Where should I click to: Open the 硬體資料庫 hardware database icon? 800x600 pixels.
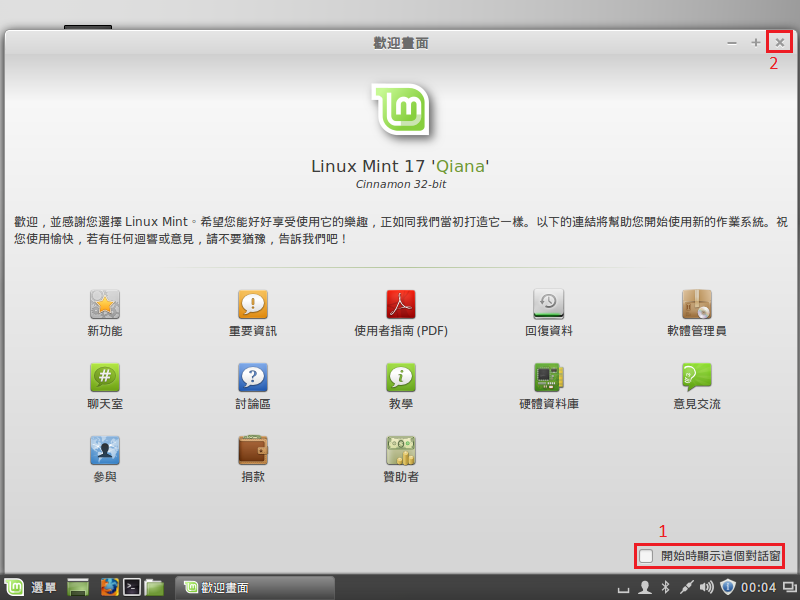click(549, 377)
